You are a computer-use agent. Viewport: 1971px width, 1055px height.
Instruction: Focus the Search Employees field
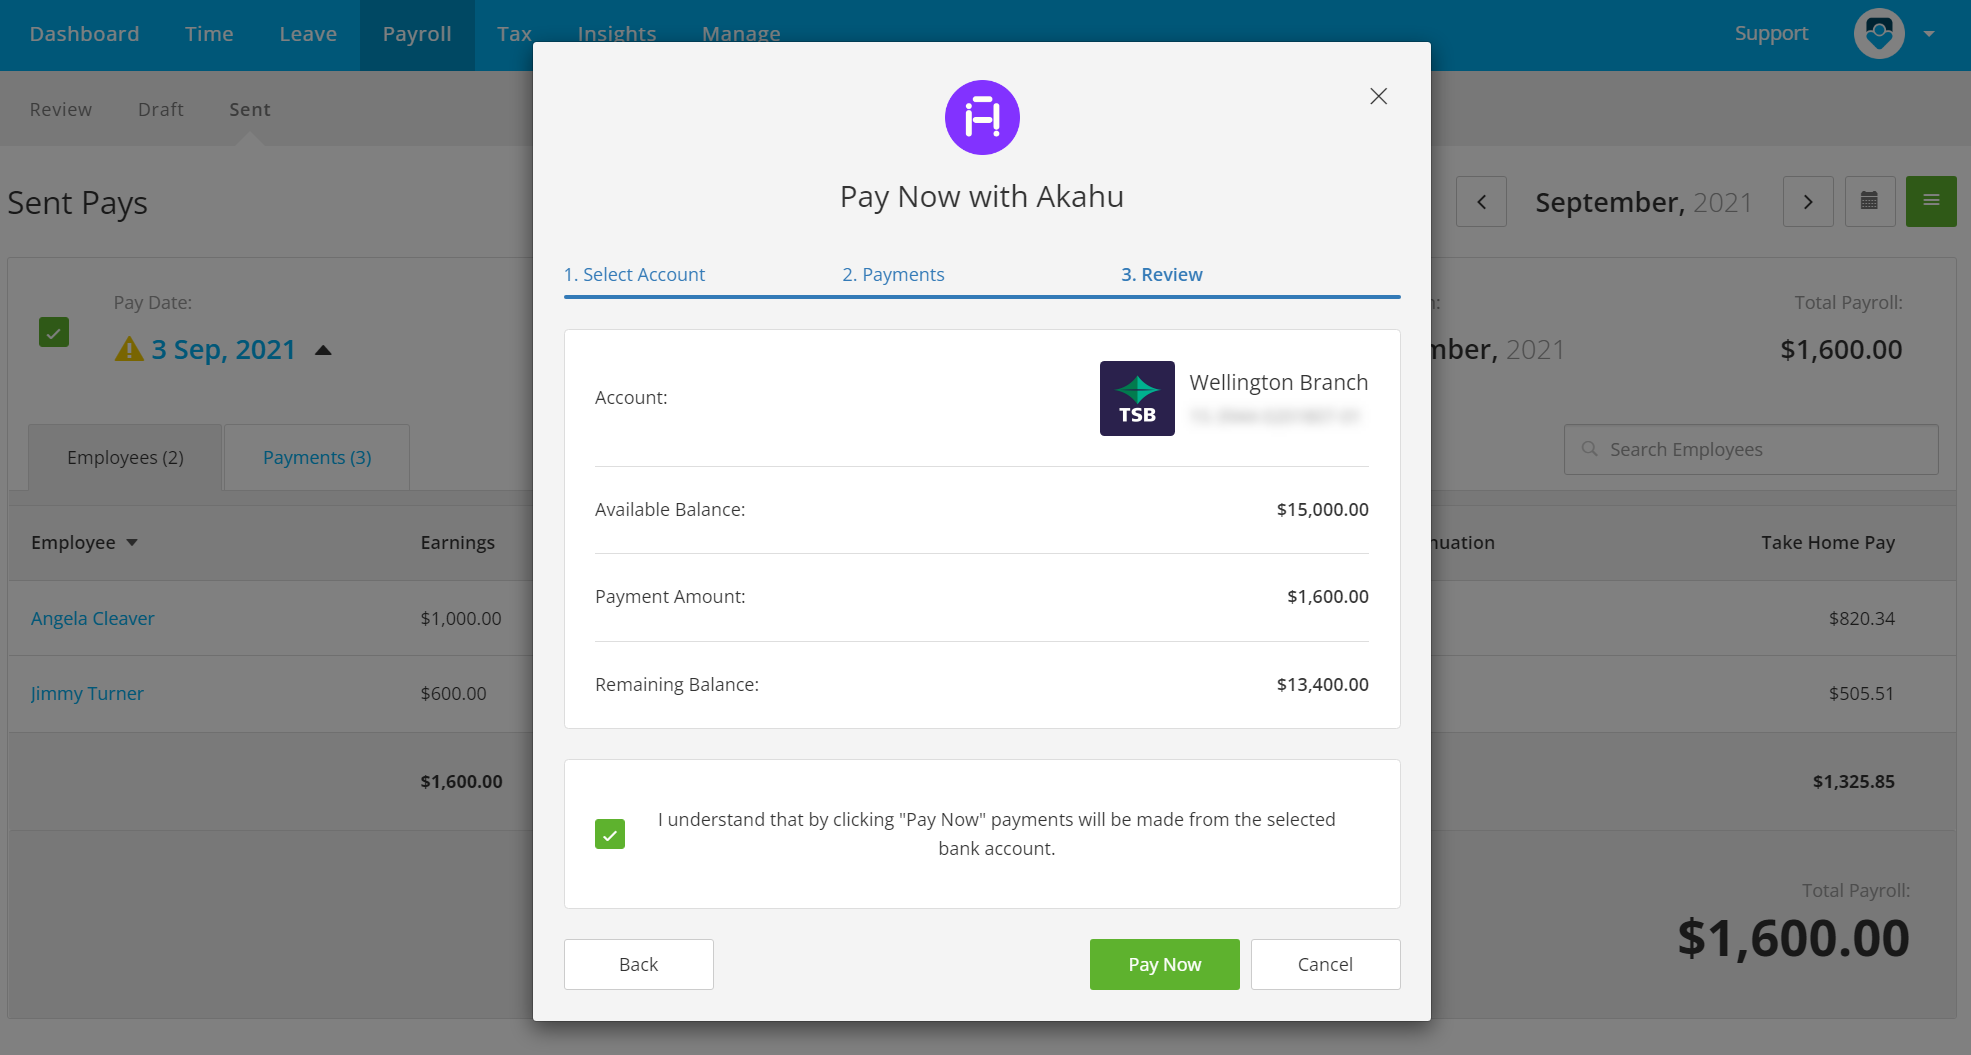click(1751, 450)
